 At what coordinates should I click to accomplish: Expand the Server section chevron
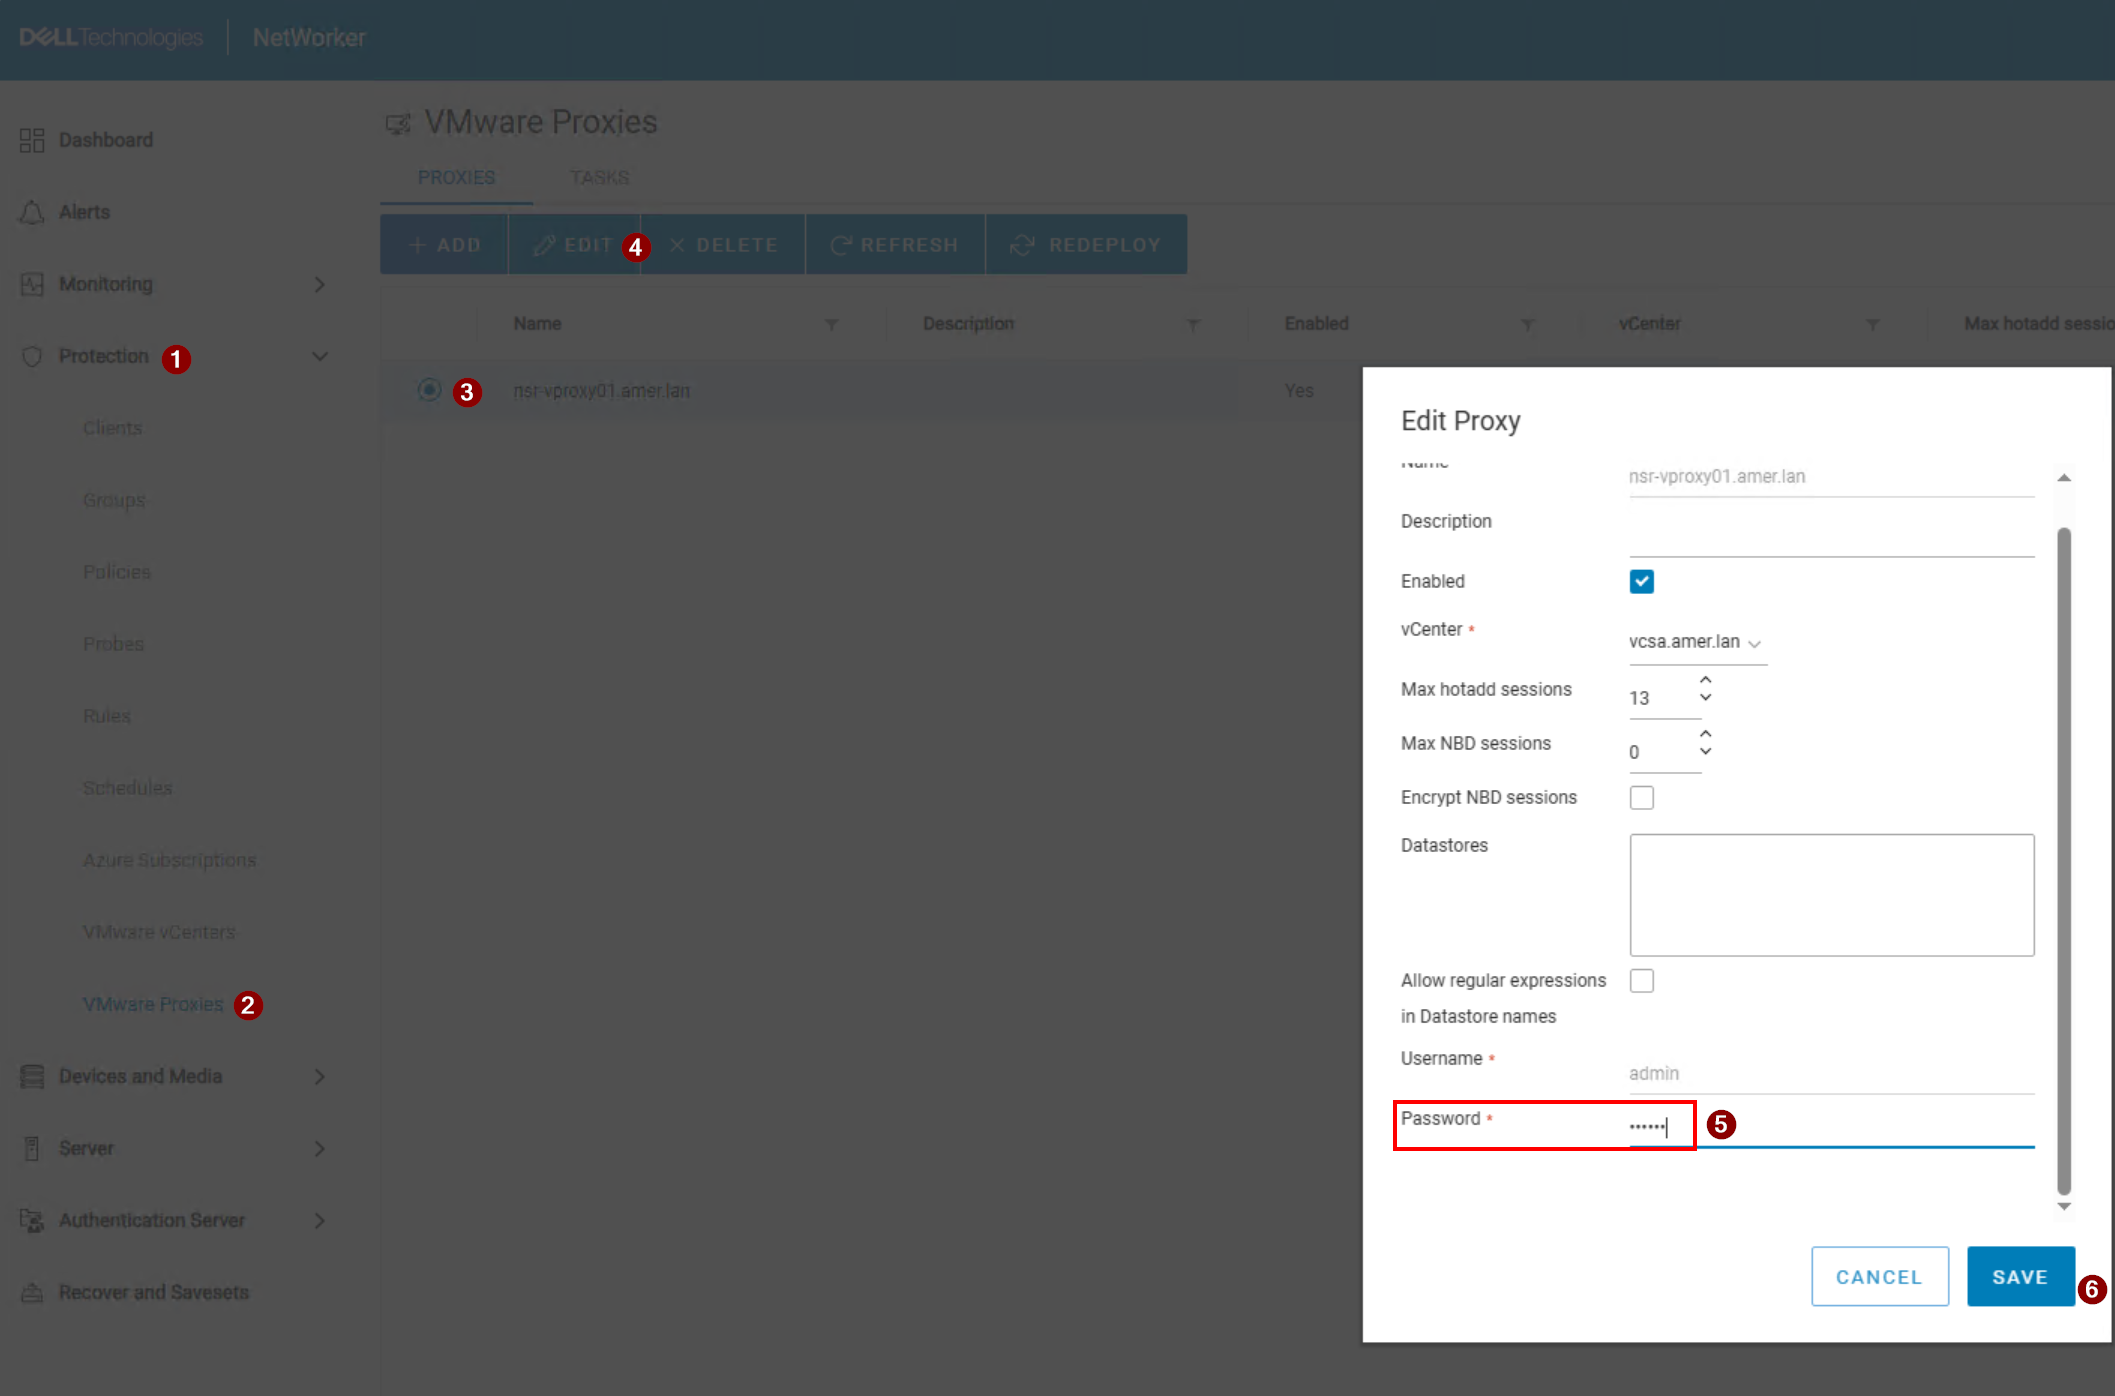coord(319,1148)
